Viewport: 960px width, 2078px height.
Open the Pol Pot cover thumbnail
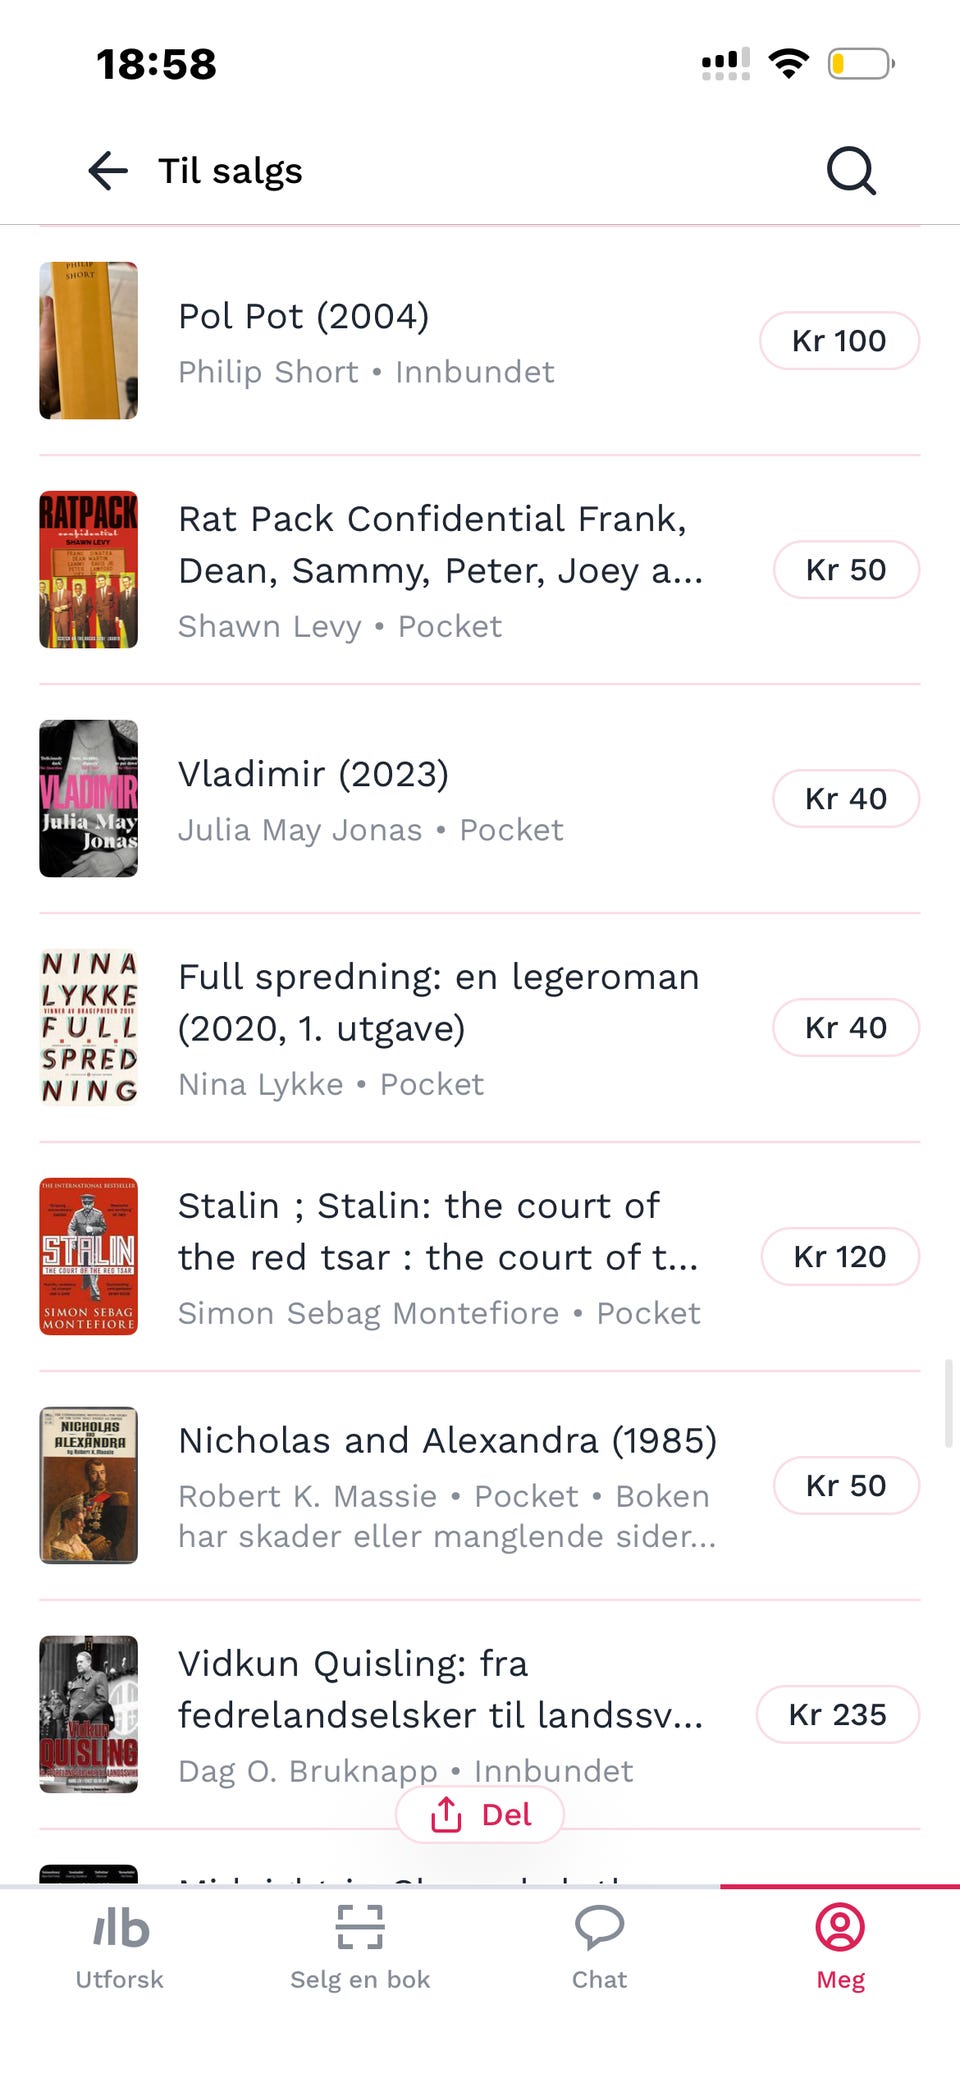[89, 341]
